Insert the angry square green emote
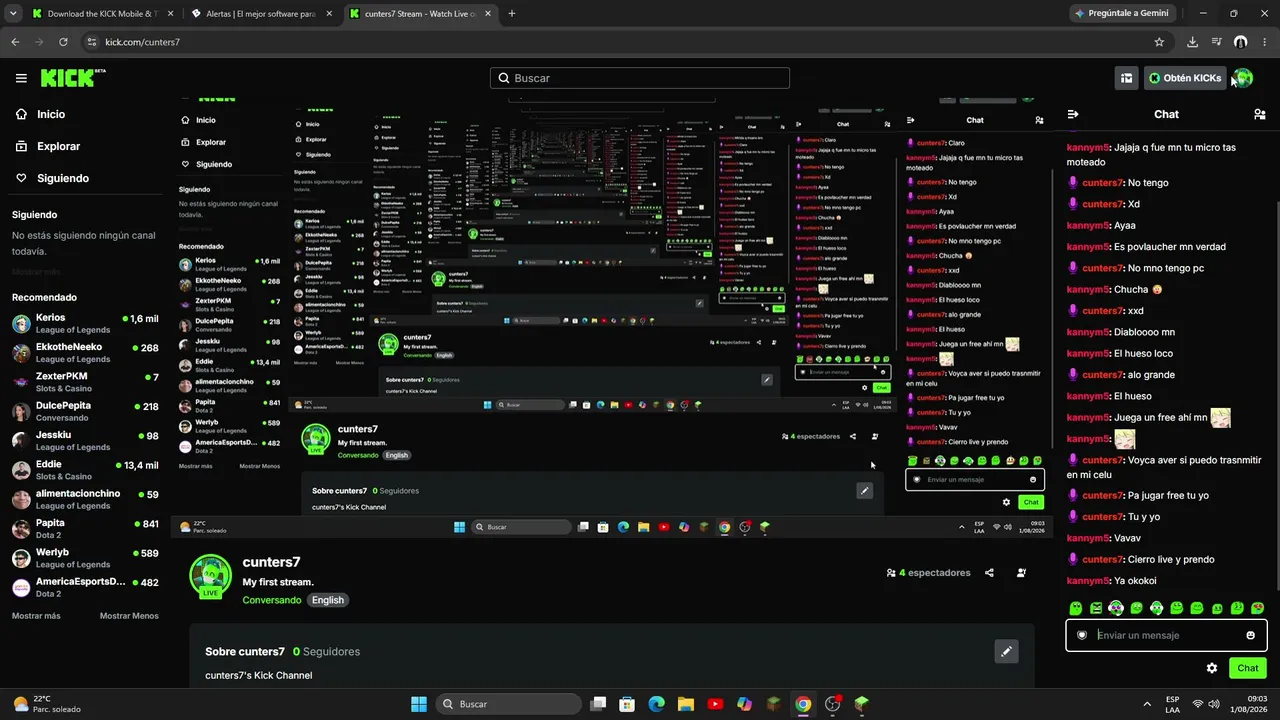Screen dimensions: 1280x720 [x=1096, y=608]
